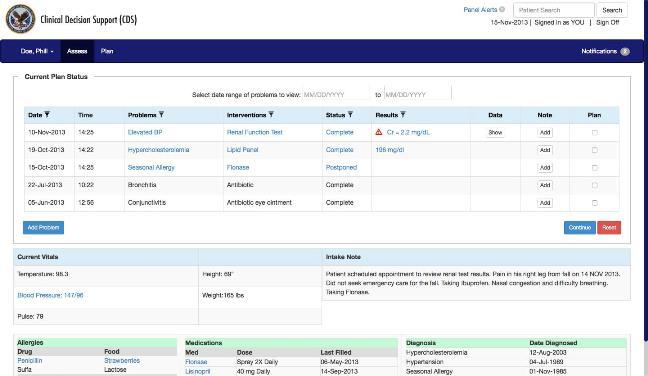Select the Hypertension diagnosis entry
648x376 pixels.
(424, 362)
